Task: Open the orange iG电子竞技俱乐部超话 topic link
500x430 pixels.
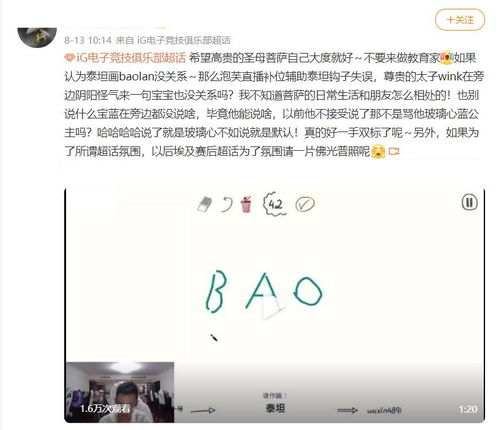Action: click(x=131, y=58)
